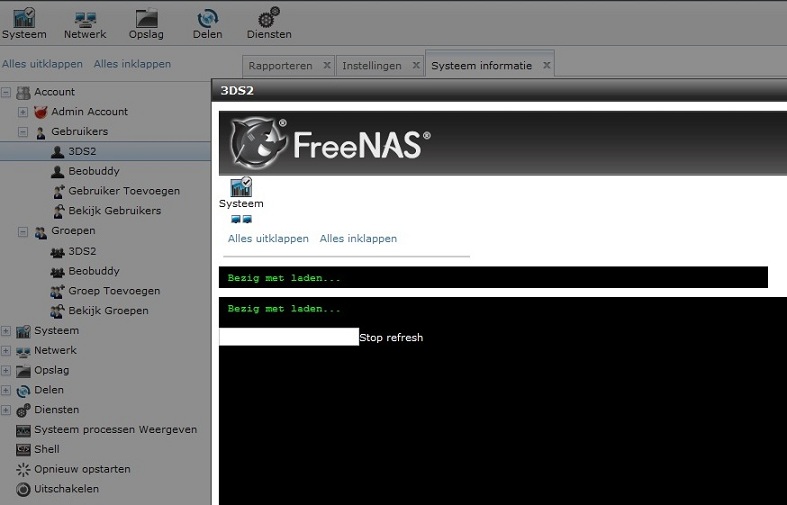Click the red Admin Account devil icon

point(41,112)
